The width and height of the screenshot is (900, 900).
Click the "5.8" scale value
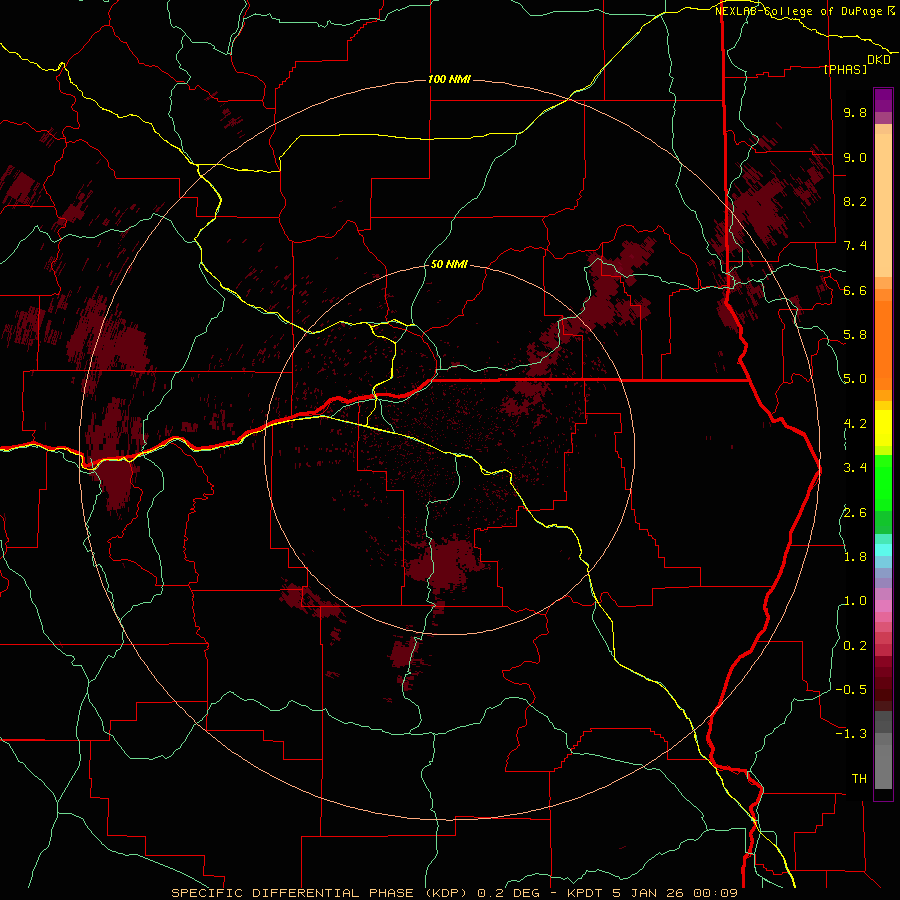coord(855,335)
